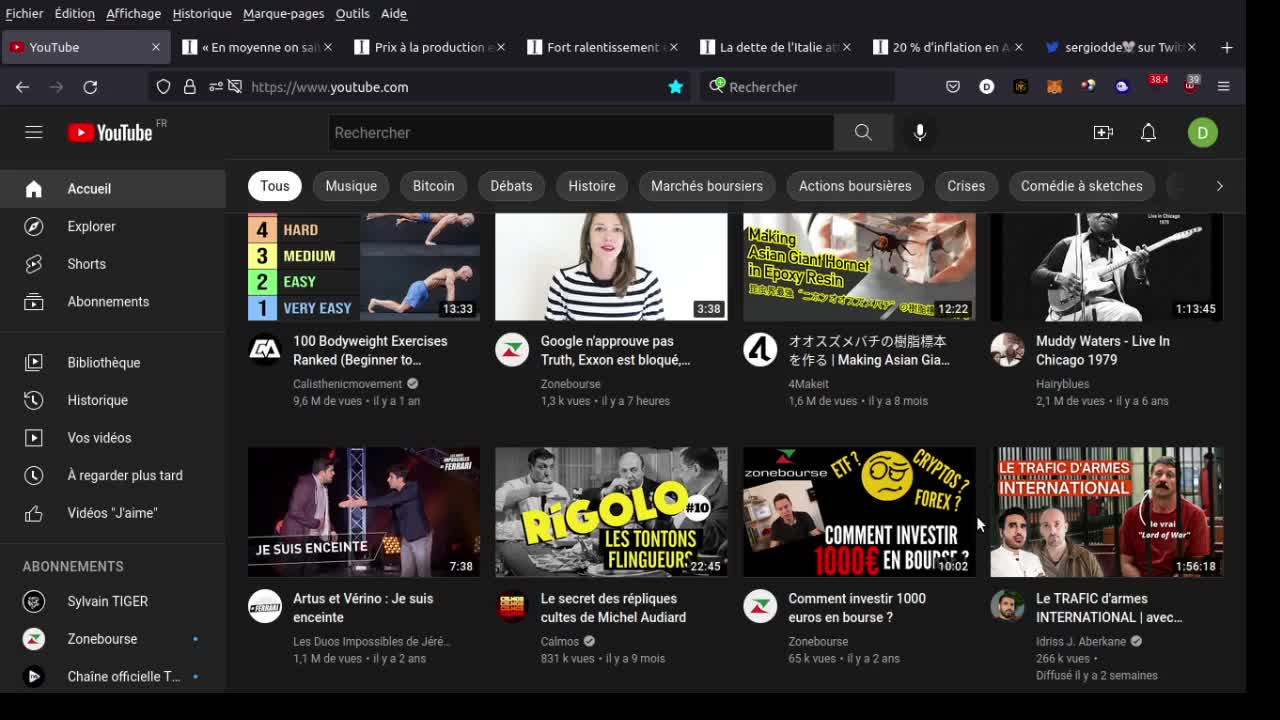
Task: Open the Marque-pages menu
Action: 283,13
